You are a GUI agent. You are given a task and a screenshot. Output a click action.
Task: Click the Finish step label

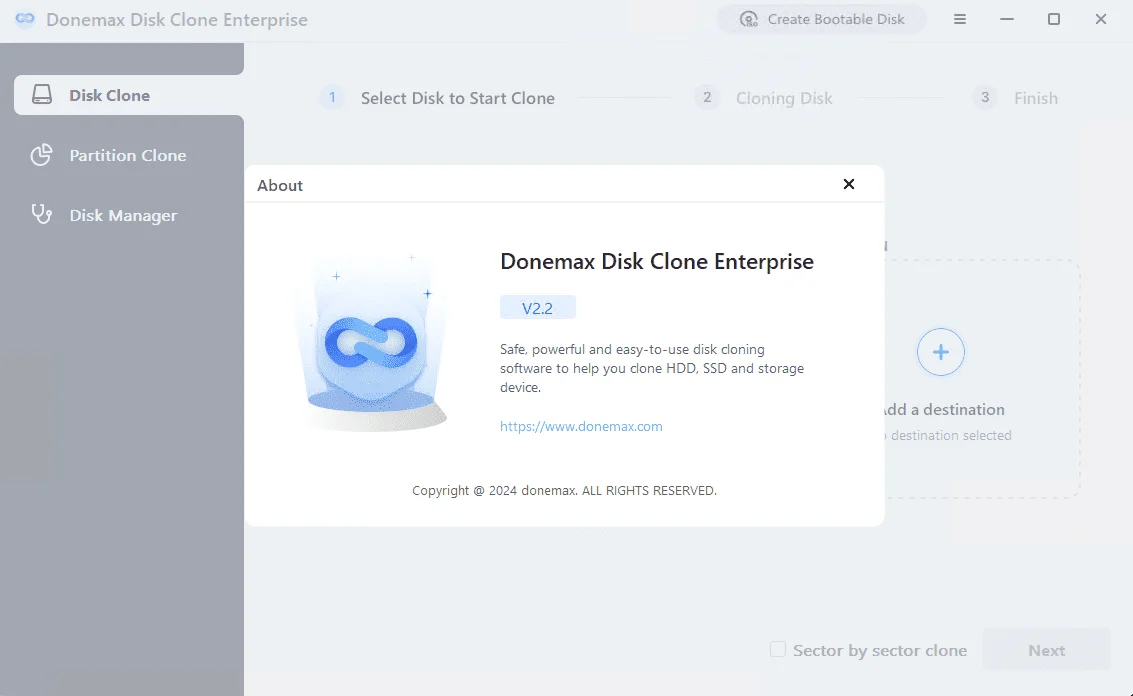point(1035,98)
